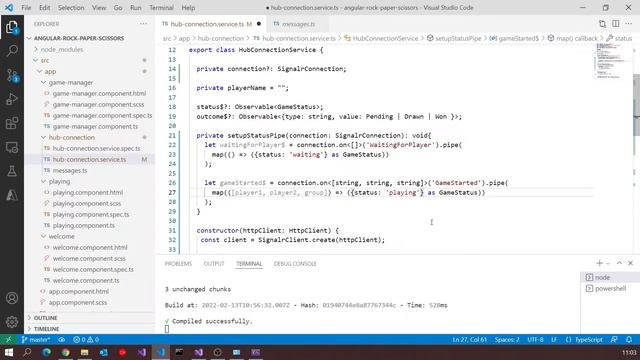Viewport: 640px width, 360px height.
Task: Open the Explorer view in activity bar
Action: pyautogui.click(x=12, y=27)
